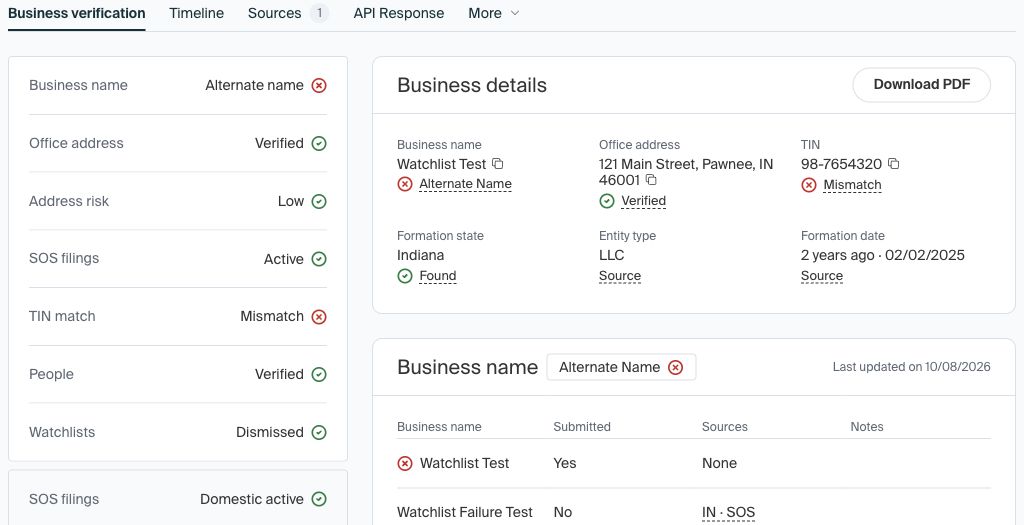1024x525 pixels.
Task: Click red X icon in Business name summary row
Action: 319,86
